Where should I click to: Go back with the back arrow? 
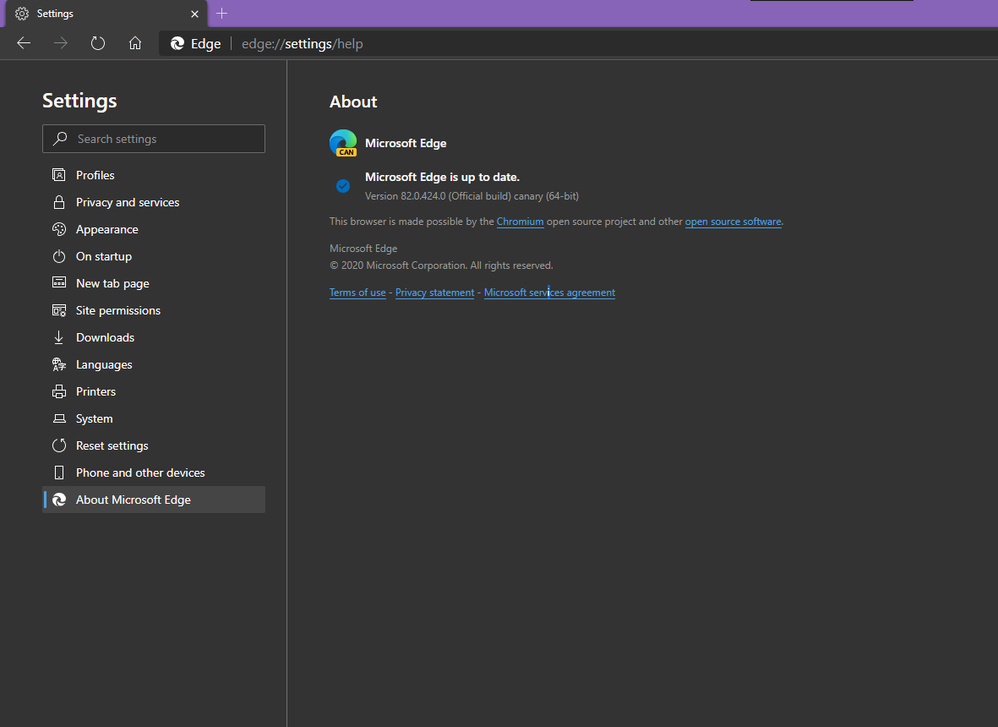pos(24,43)
